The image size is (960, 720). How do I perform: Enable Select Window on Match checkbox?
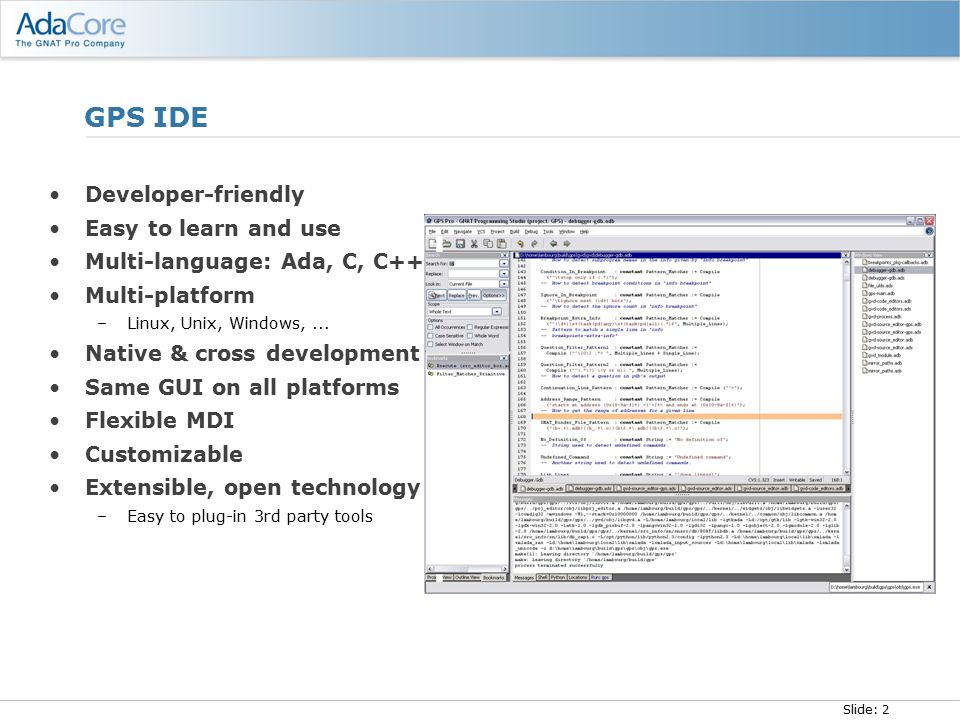430,344
